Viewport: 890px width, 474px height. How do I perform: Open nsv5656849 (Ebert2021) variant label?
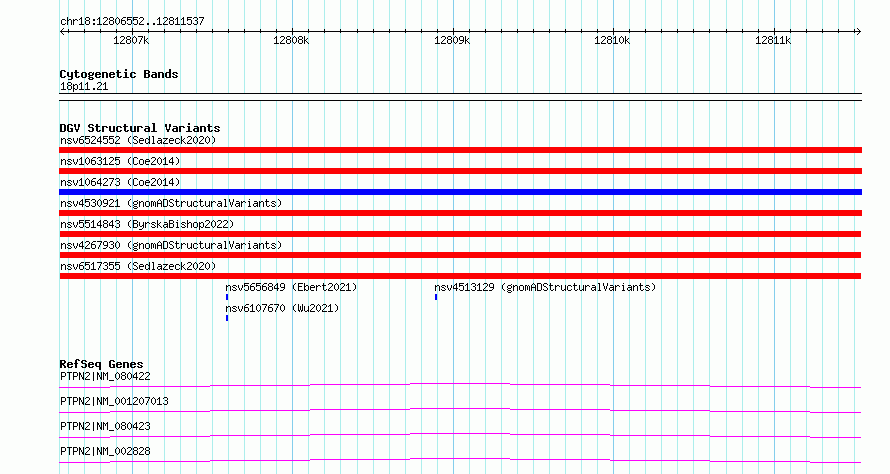coord(291,287)
